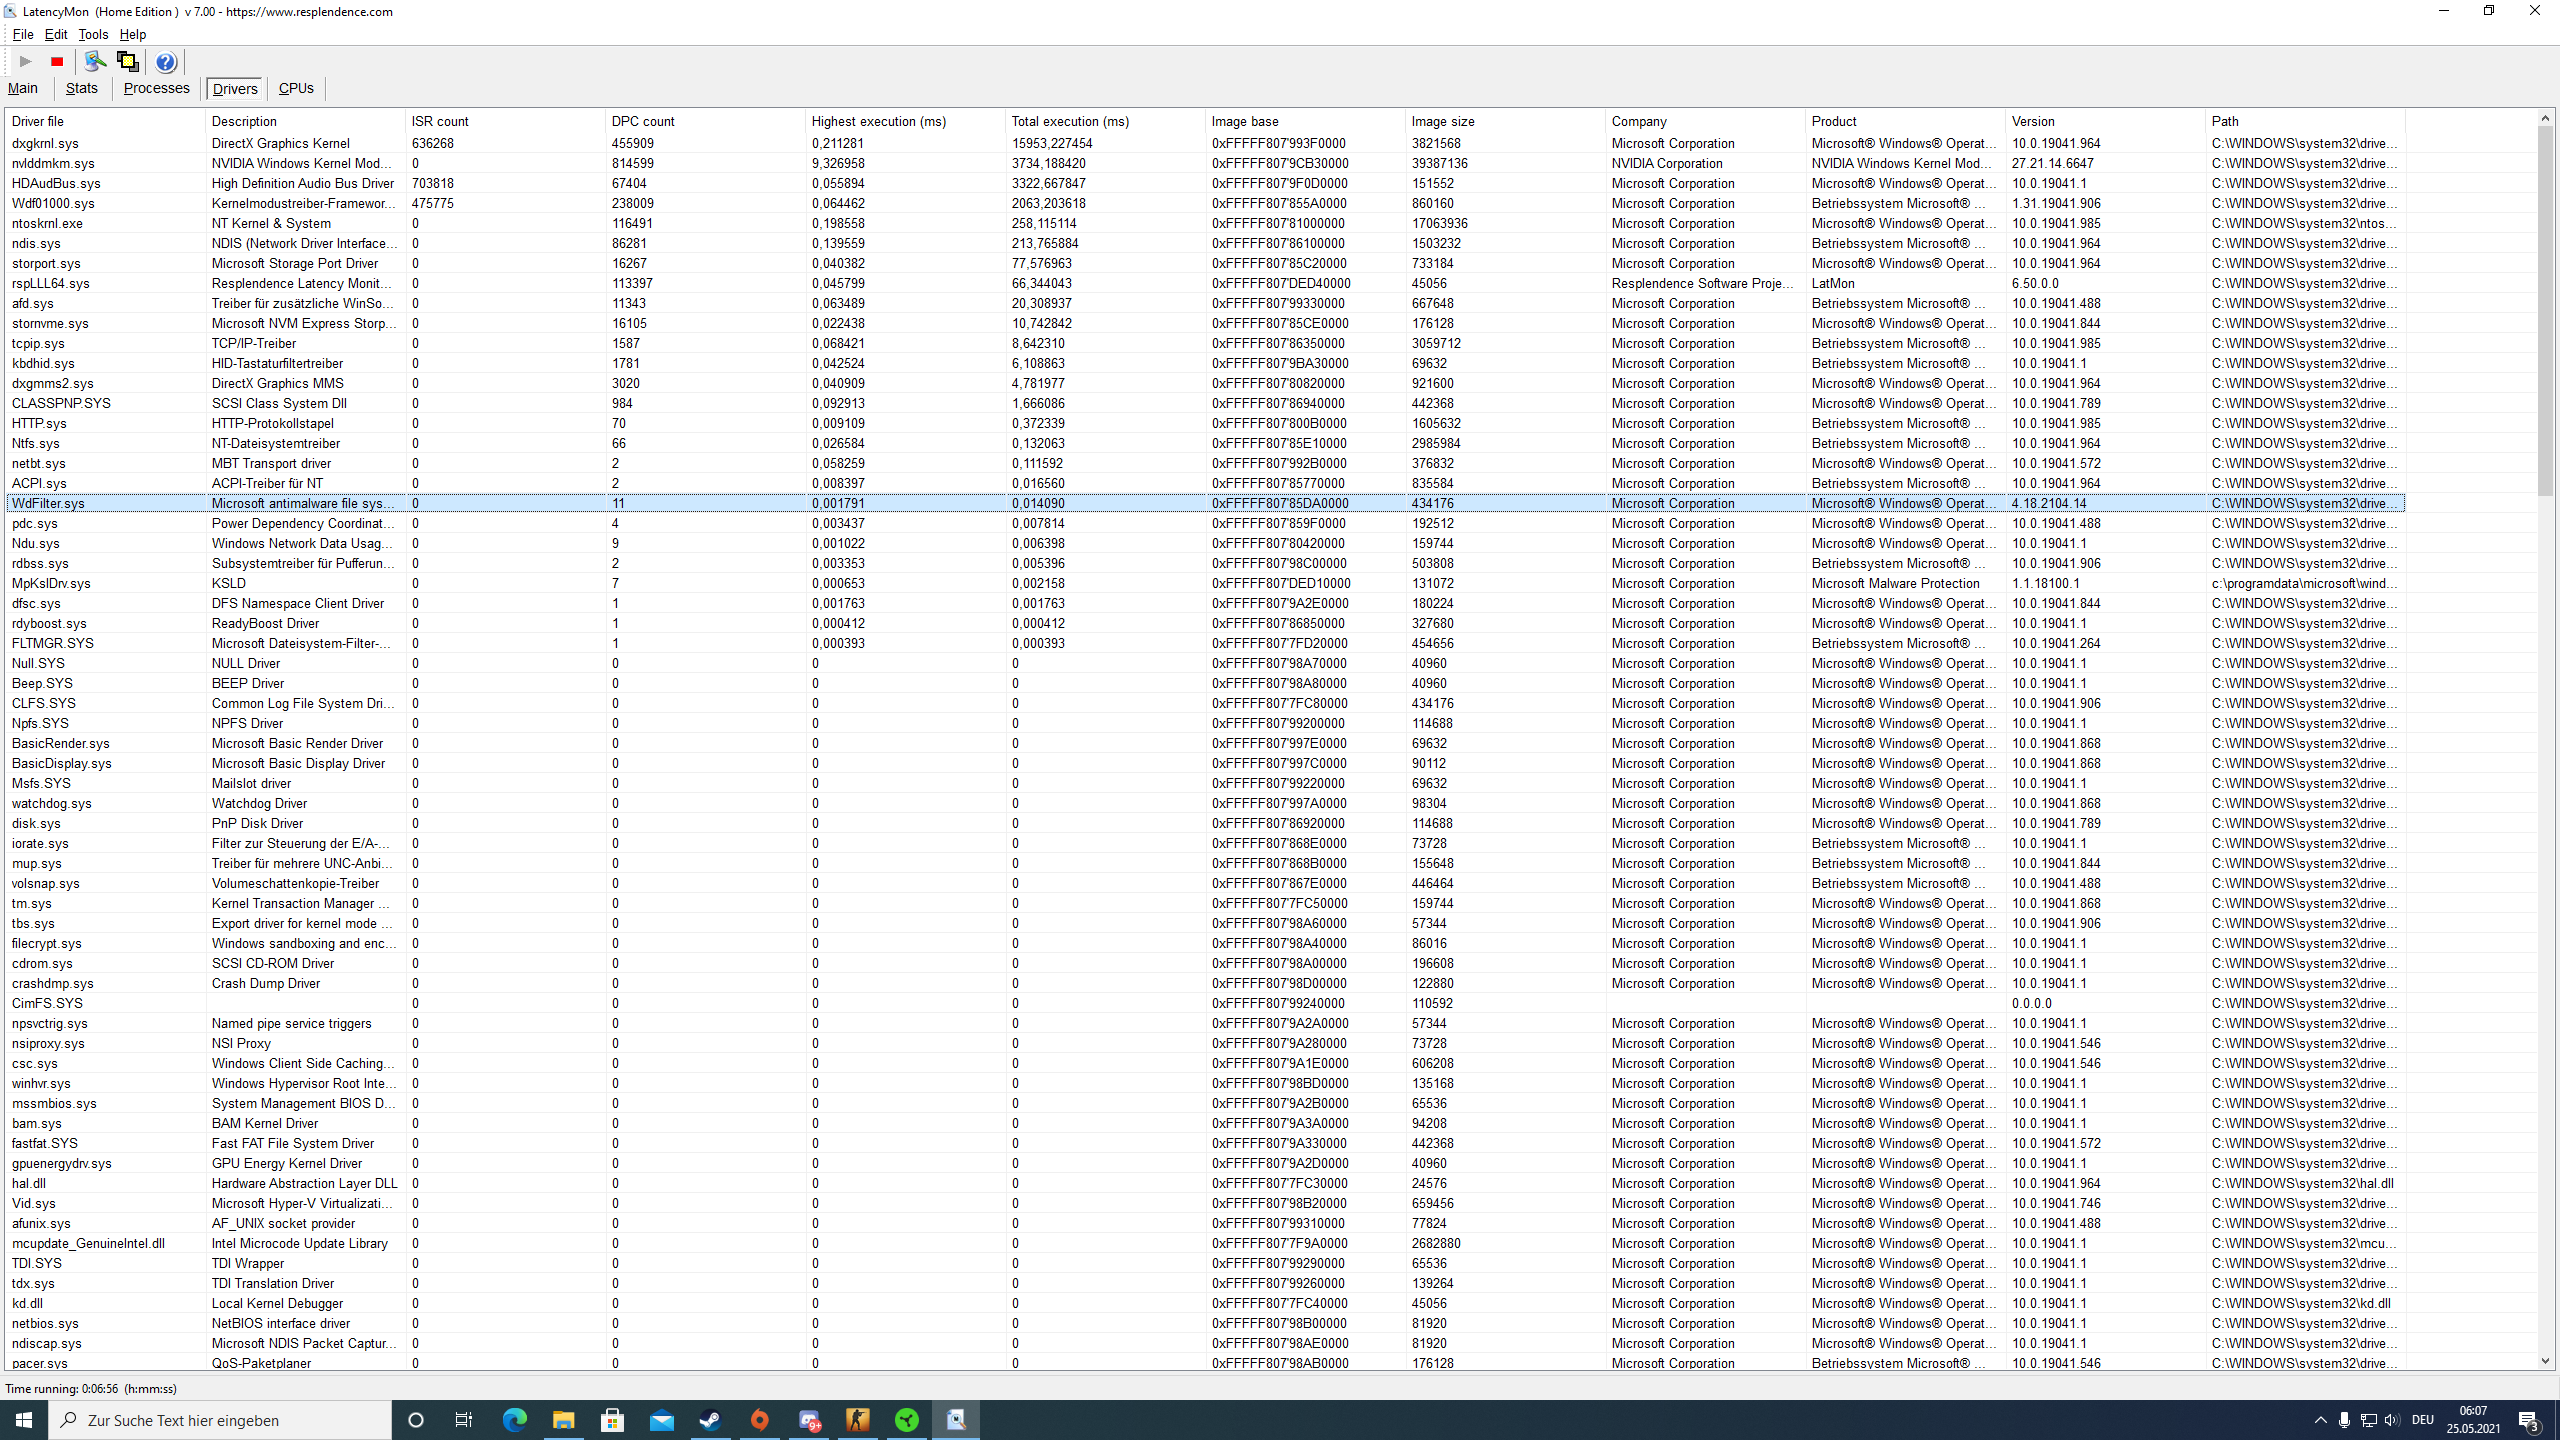2560x1440 pixels.
Task: Click the gray Start monitoring play icon
Action: coord(26,62)
